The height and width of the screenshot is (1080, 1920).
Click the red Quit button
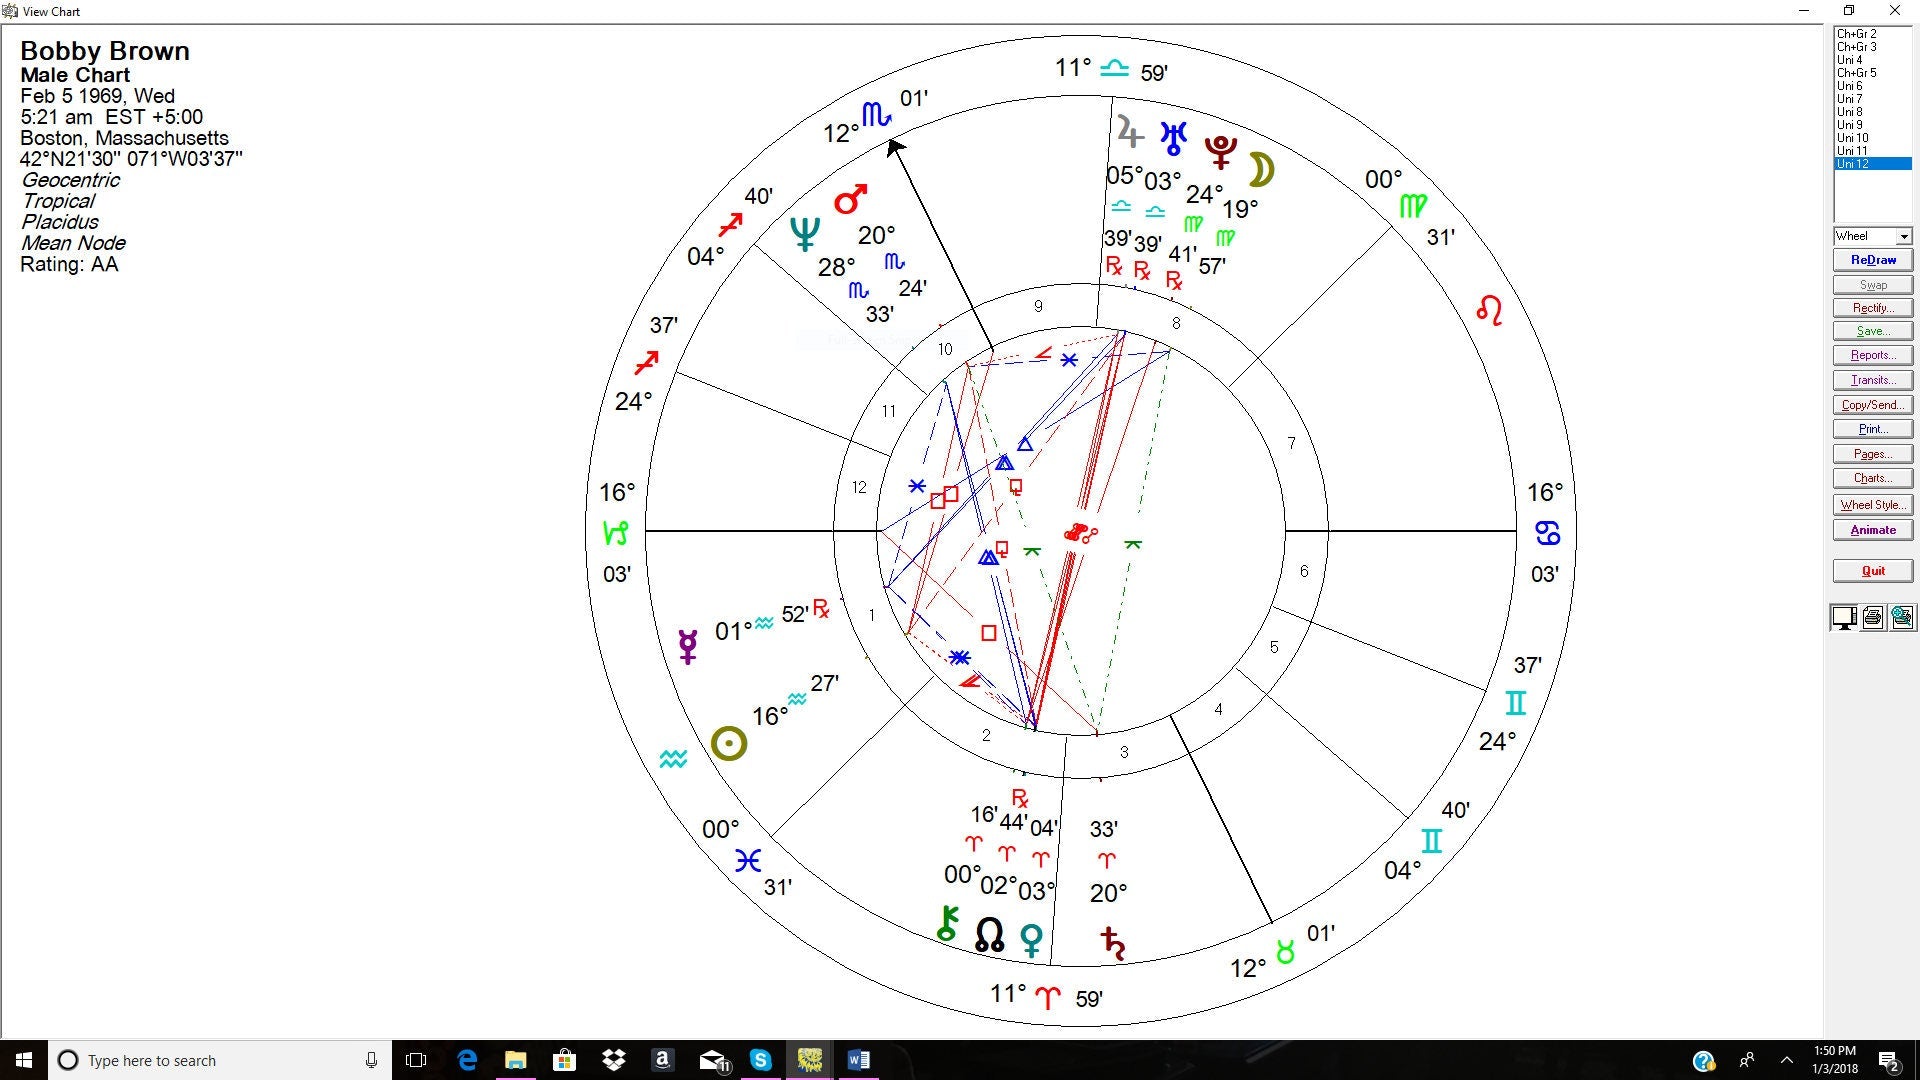tap(1872, 571)
